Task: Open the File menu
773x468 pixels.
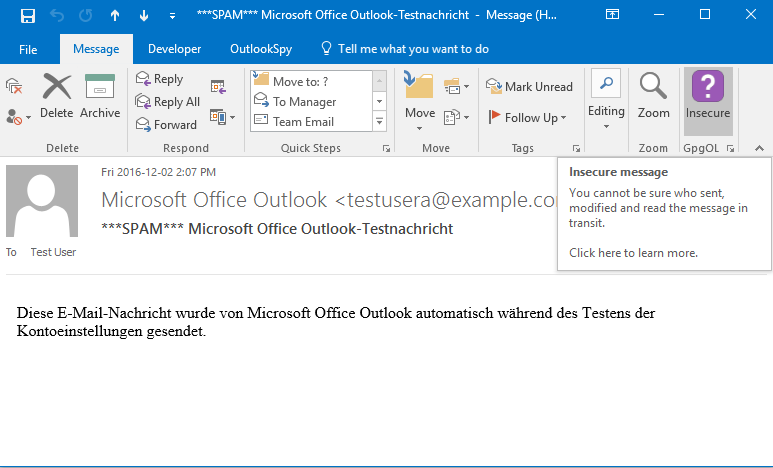Action: (x=28, y=49)
